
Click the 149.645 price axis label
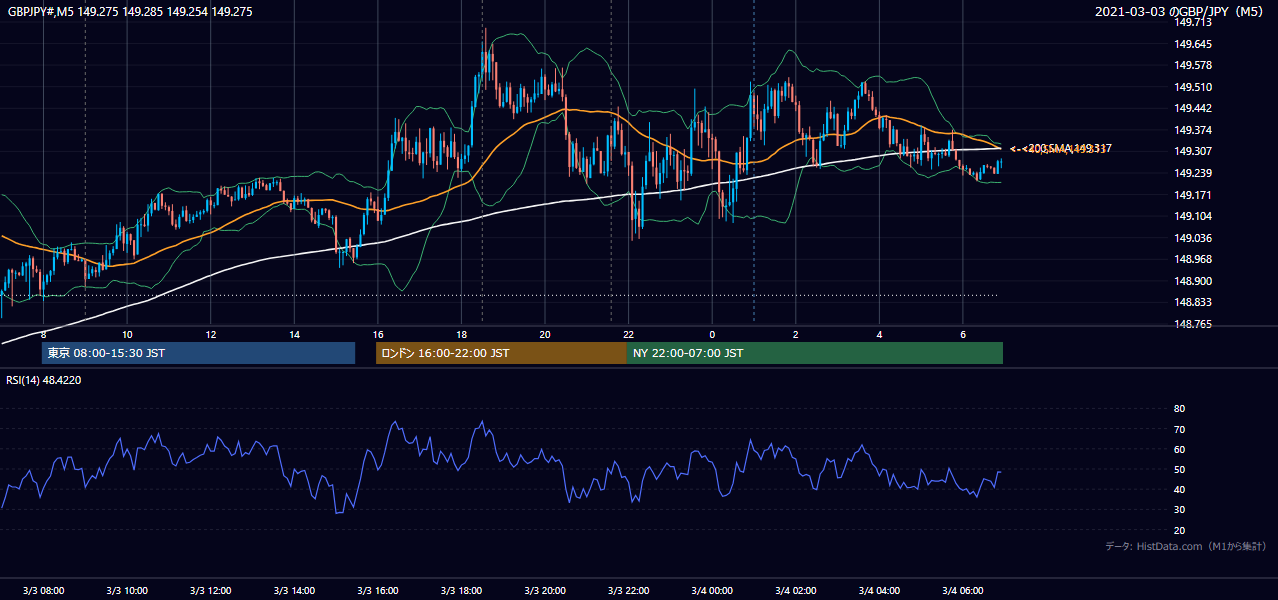click(1193, 44)
